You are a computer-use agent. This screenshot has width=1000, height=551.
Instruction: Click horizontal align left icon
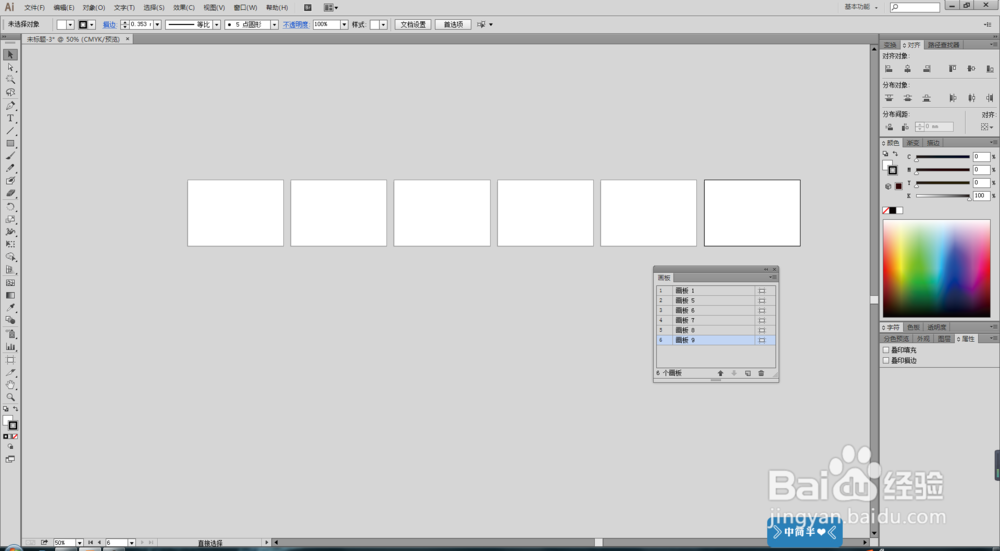(888, 68)
